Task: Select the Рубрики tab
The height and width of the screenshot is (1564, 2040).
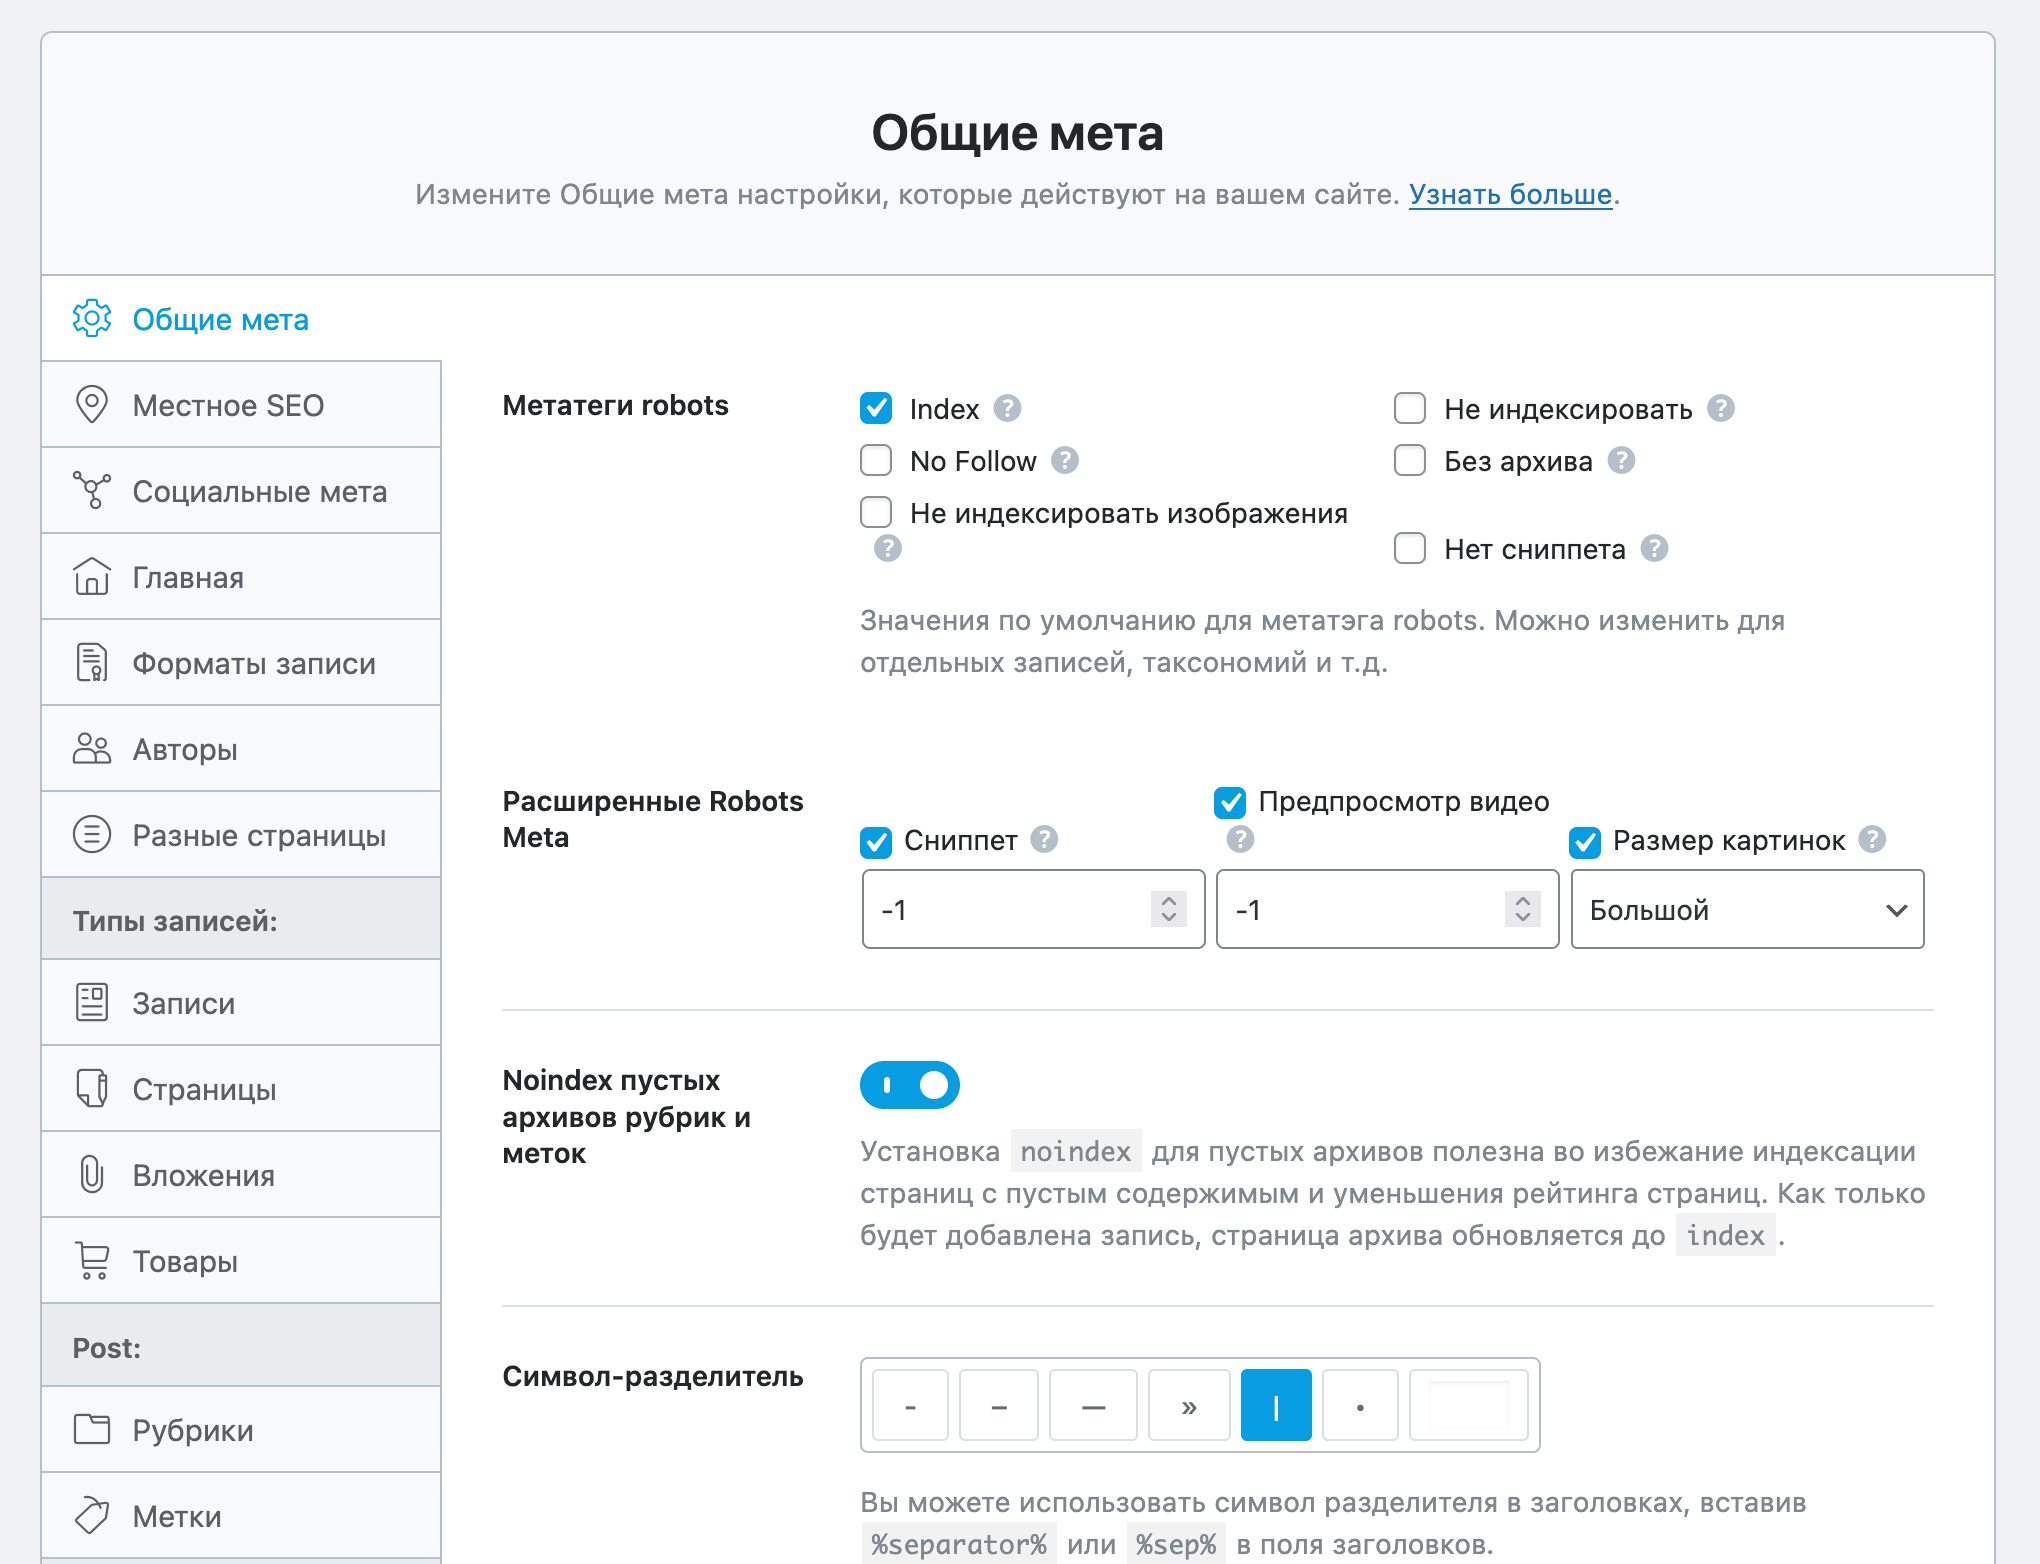Action: (x=241, y=1430)
